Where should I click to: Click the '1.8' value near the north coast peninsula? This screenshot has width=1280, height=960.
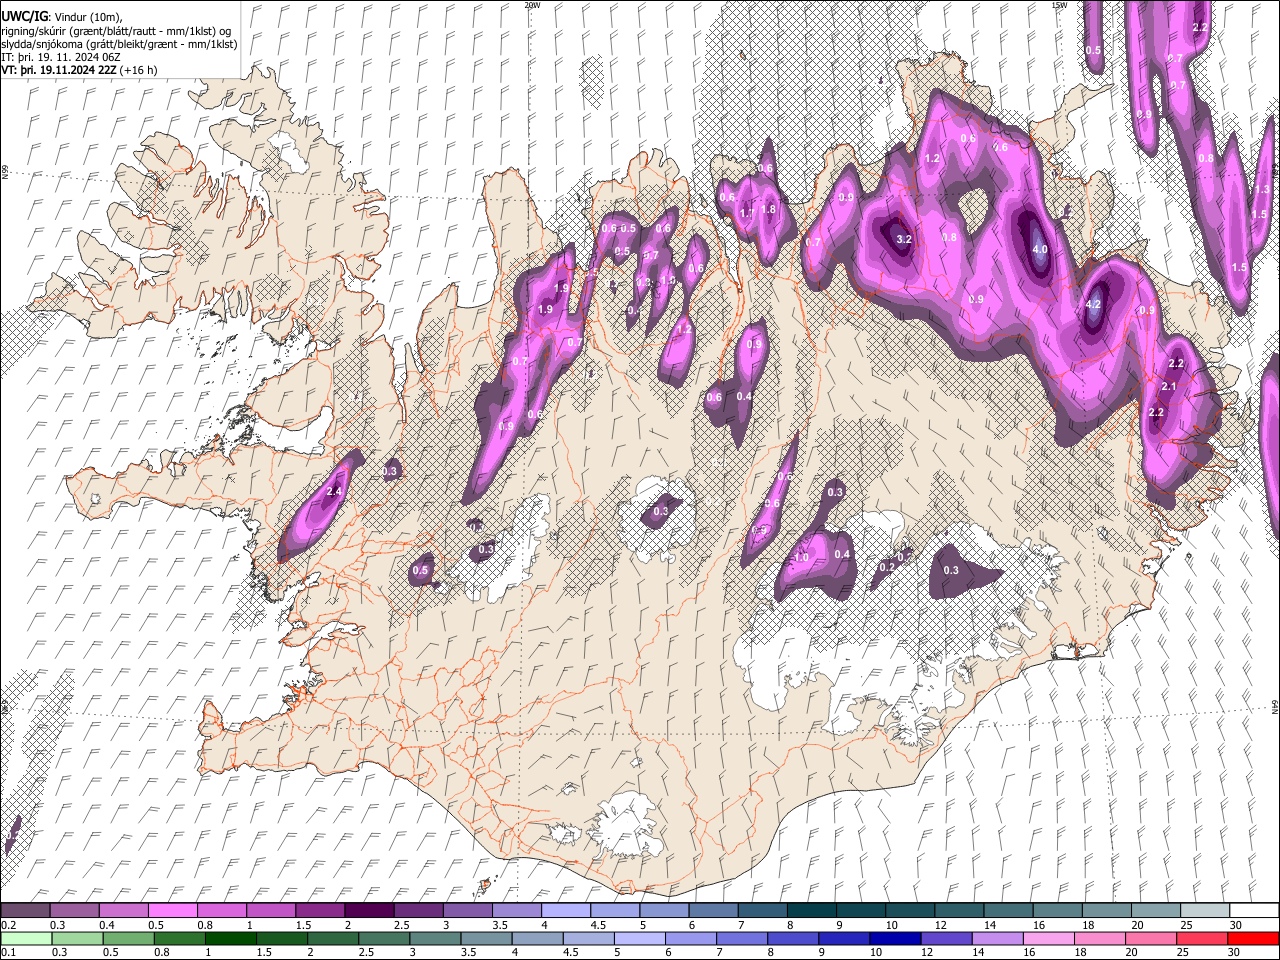tap(768, 210)
